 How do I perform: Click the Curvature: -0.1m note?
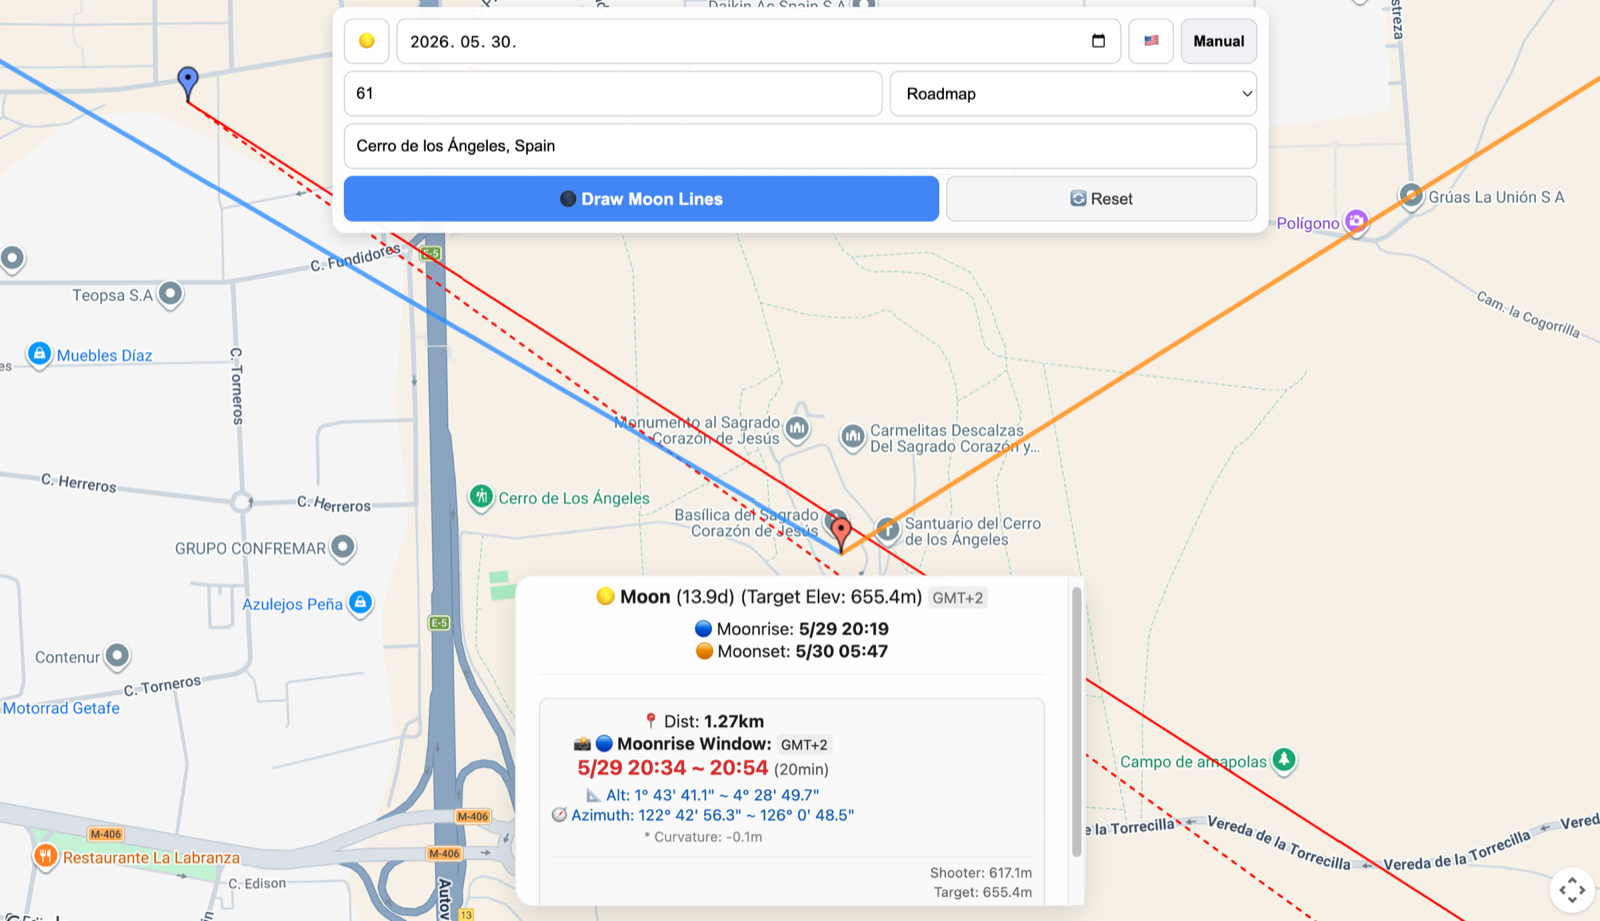coord(703,837)
